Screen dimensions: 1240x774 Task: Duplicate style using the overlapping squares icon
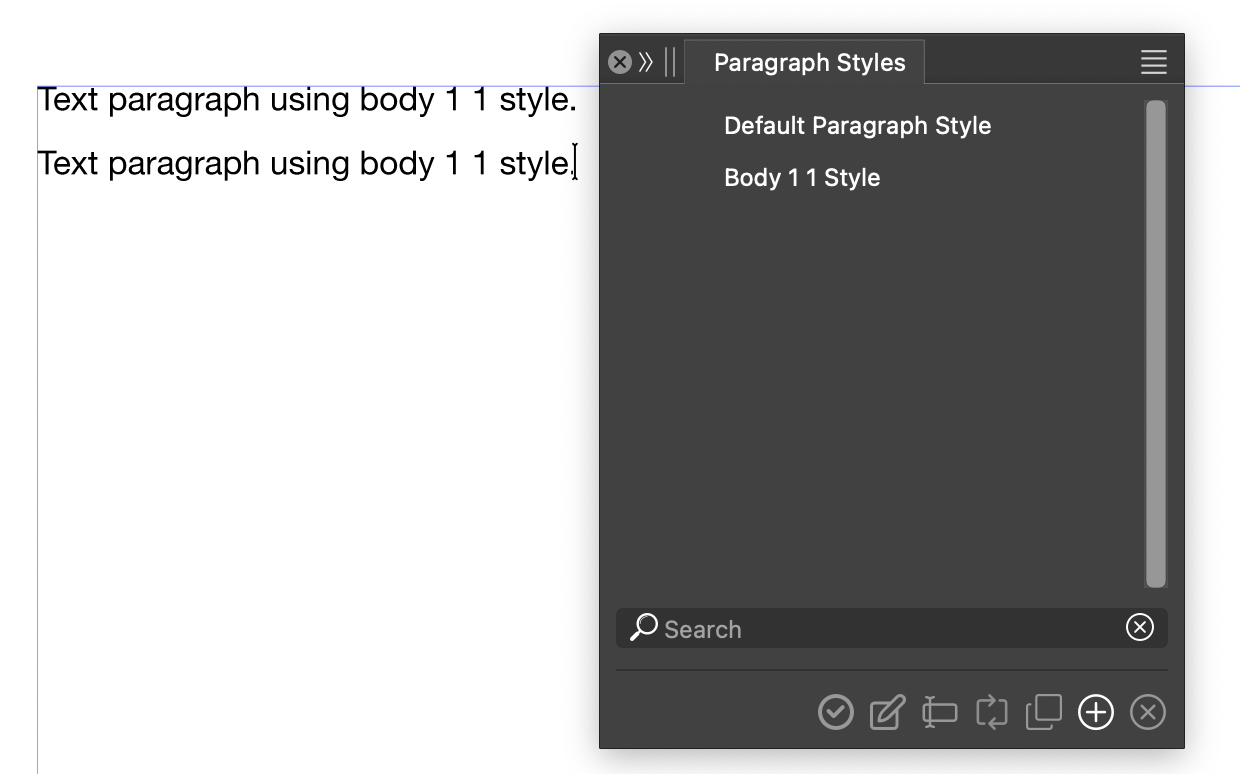click(1043, 713)
